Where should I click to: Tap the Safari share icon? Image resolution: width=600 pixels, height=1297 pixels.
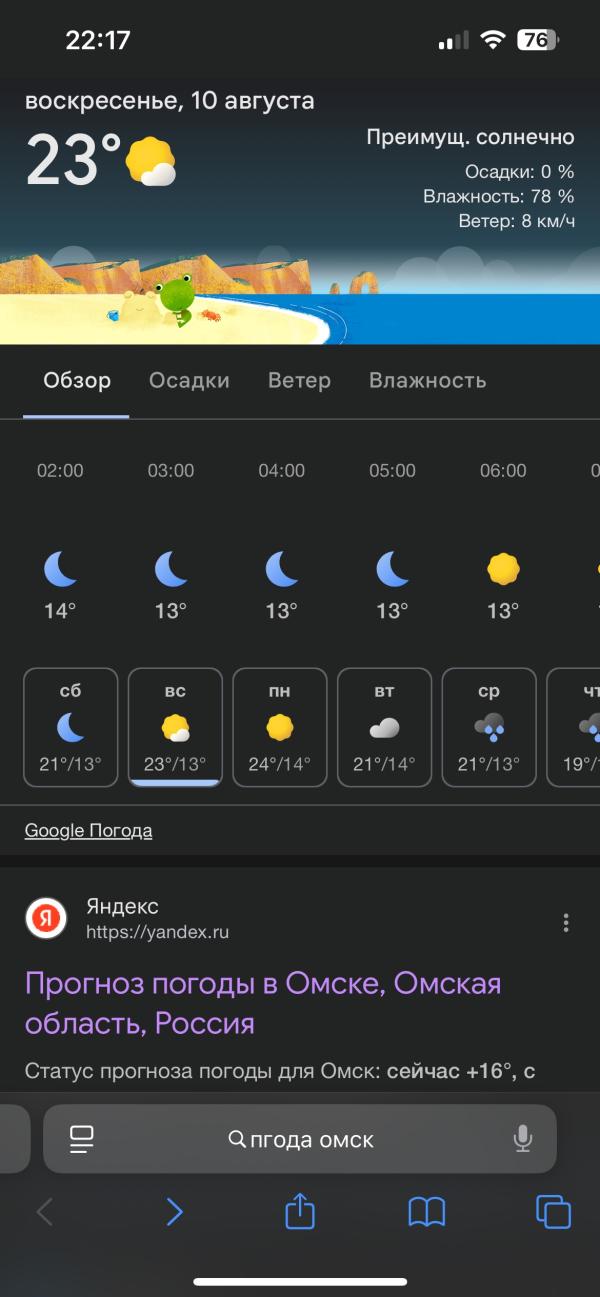300,1212
